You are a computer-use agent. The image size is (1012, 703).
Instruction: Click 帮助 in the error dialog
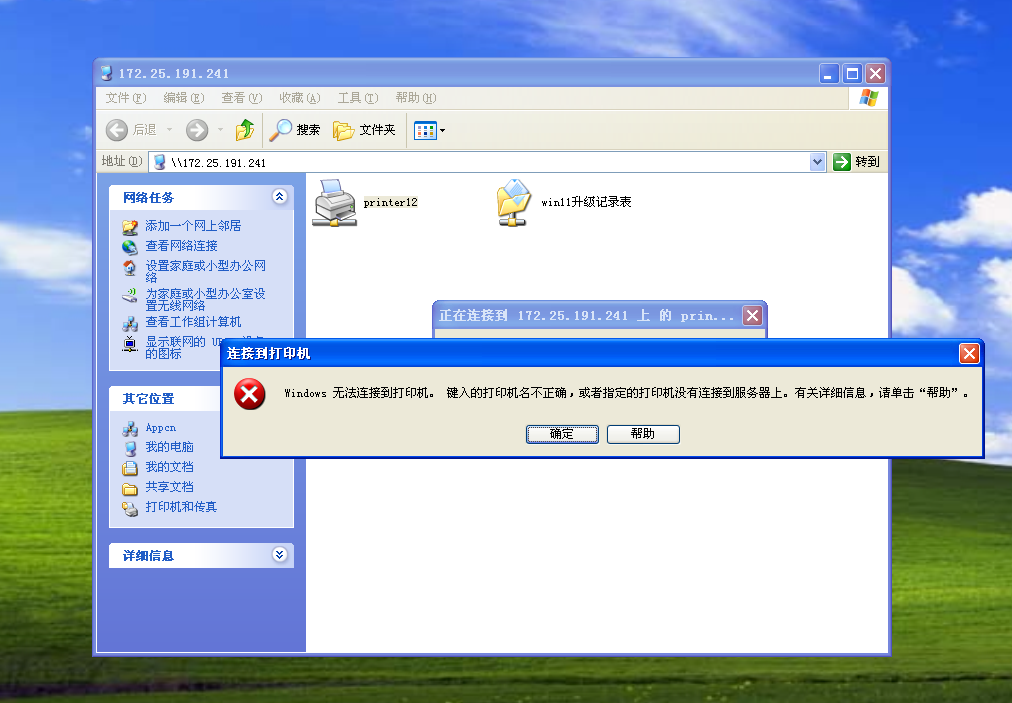[x=643, y=434]
